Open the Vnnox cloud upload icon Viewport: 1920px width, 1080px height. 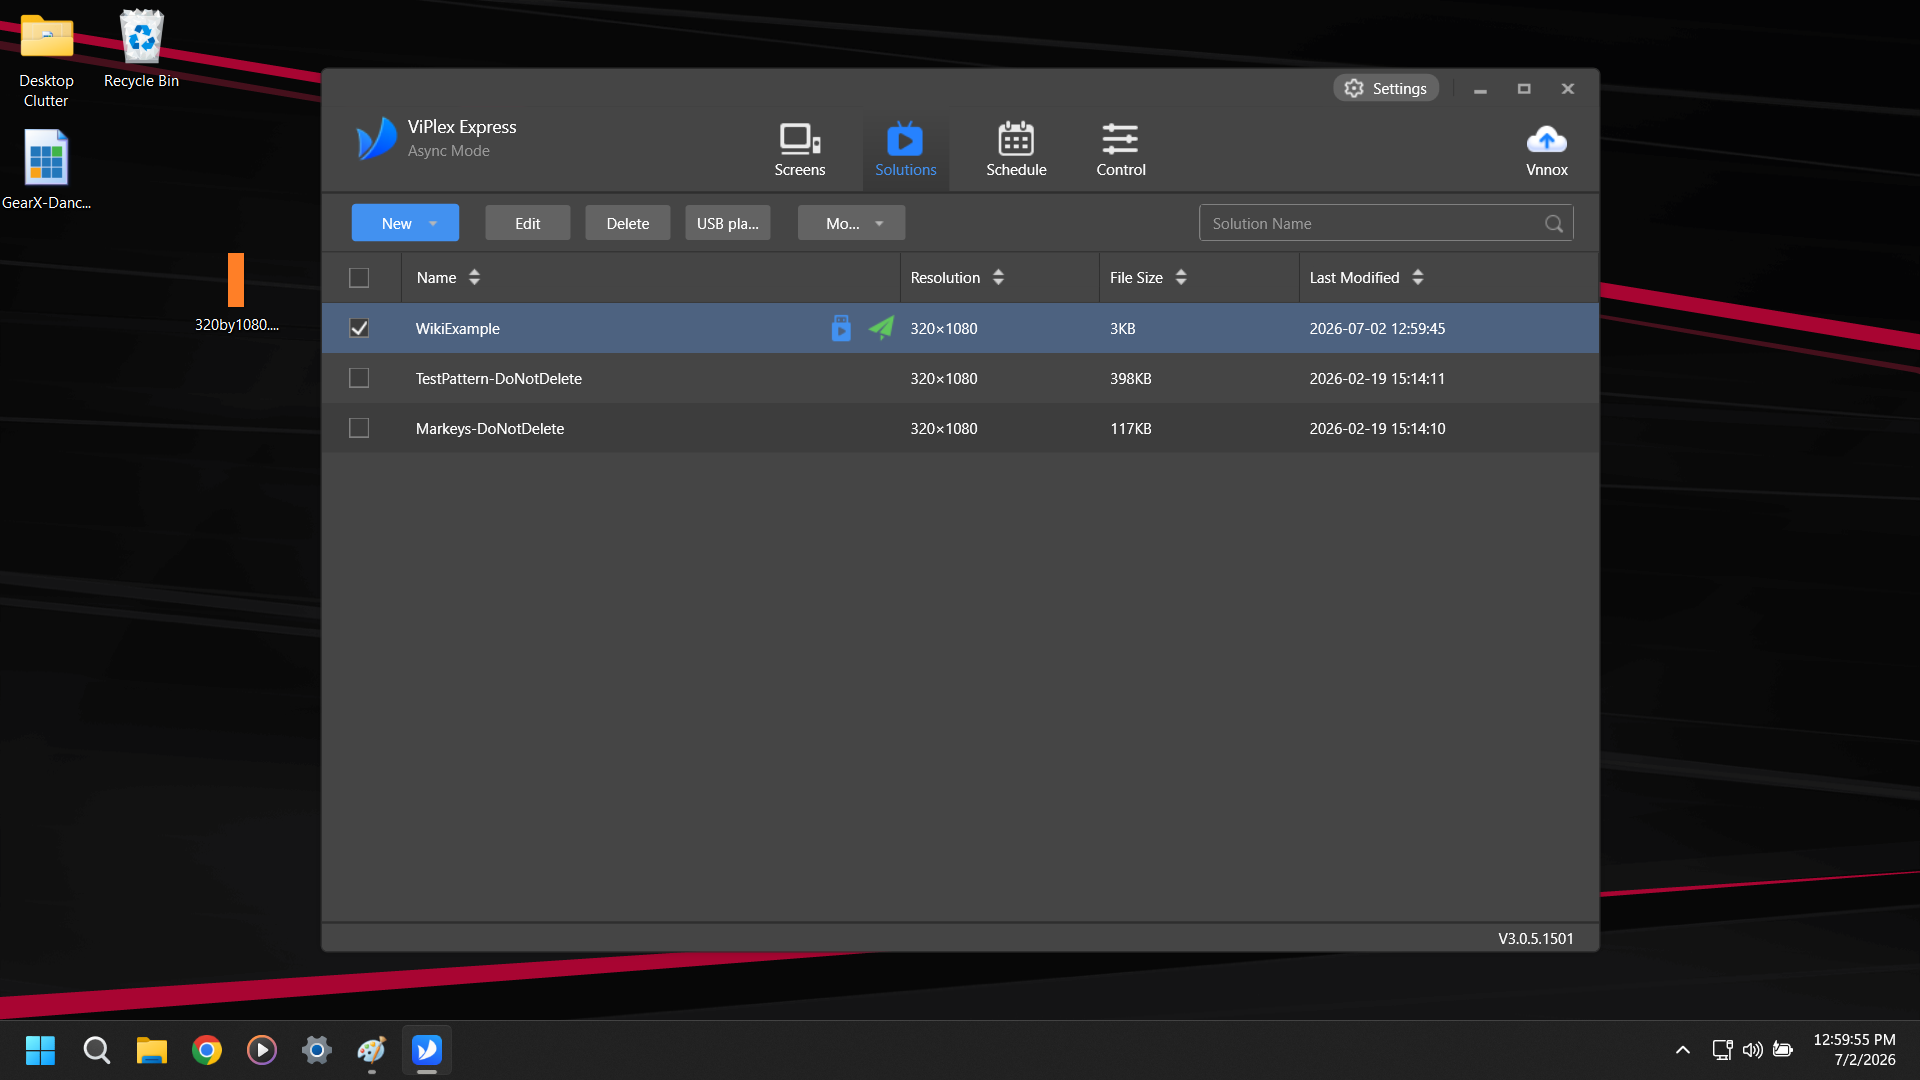1546,139
